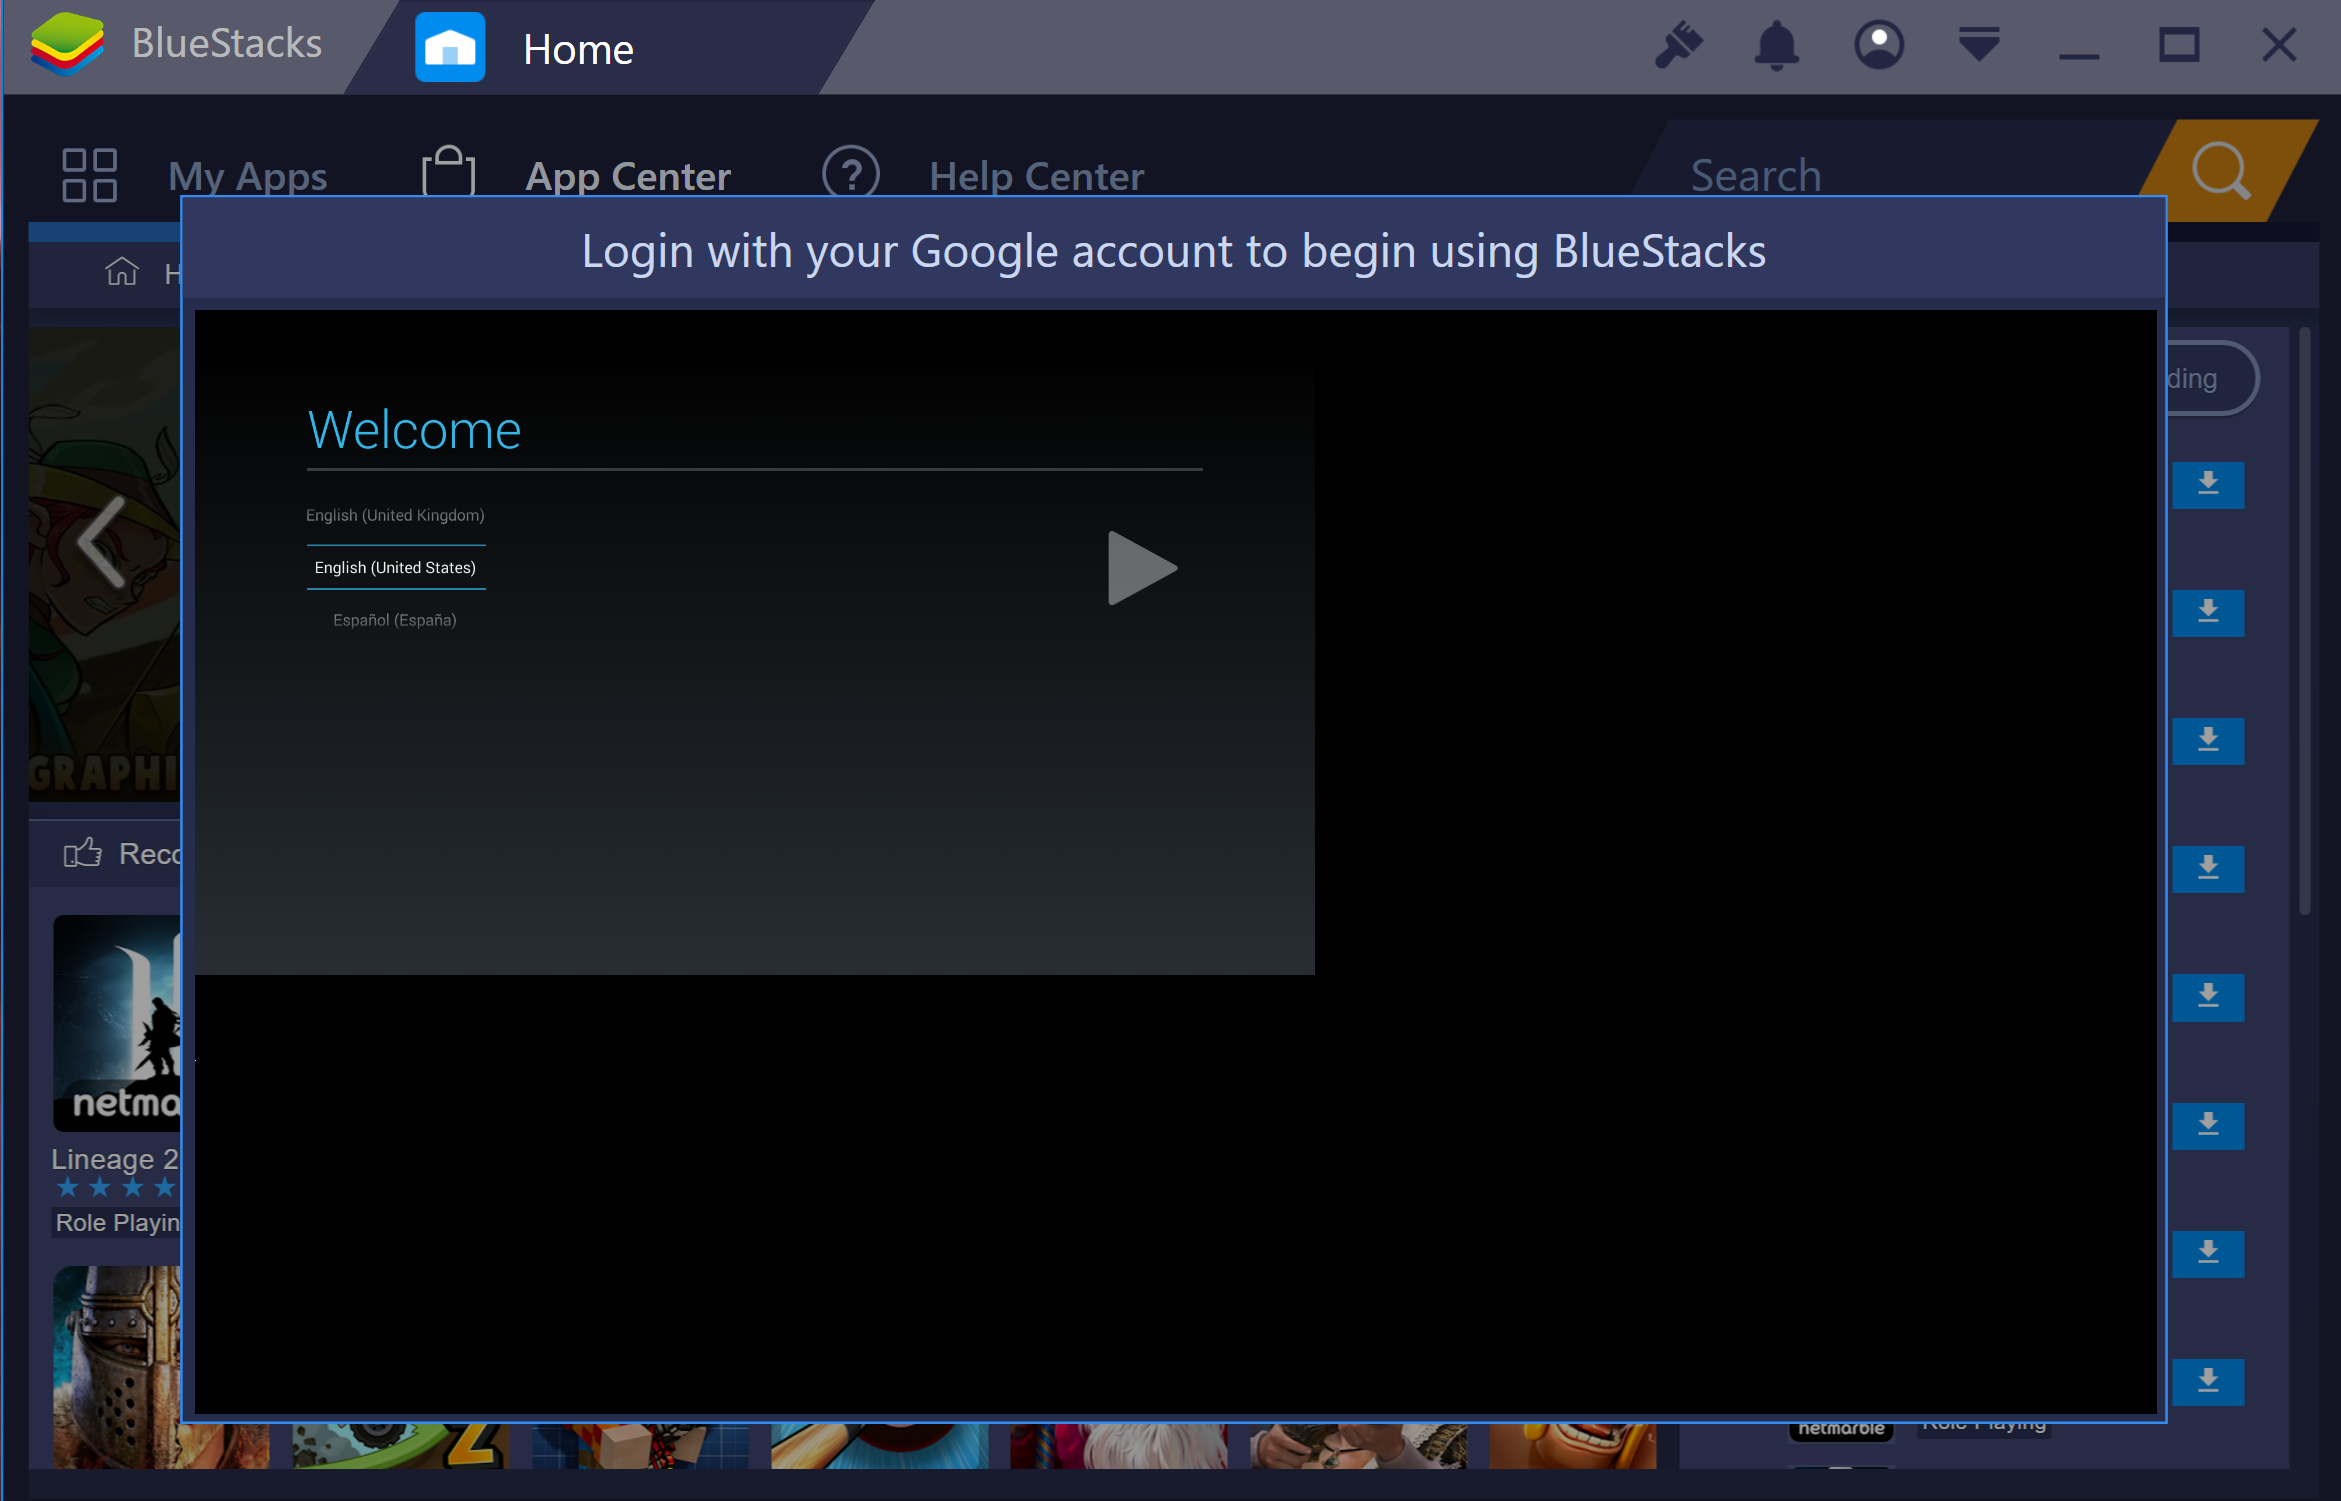Select Español (España) language option
Image resolution: width=2341 pixels, height=1501 pixels.
(396, 619)
